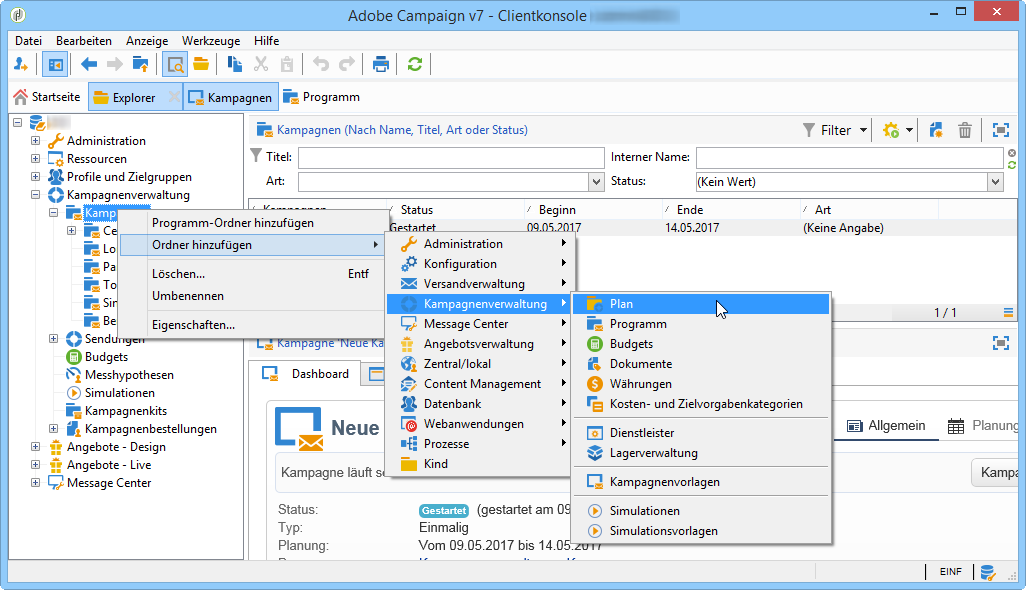This screenshot has width=1028, height=594.
Task: Select Umbenennen in the context menu
Action: pyautogui.click(x=188, y=296)
